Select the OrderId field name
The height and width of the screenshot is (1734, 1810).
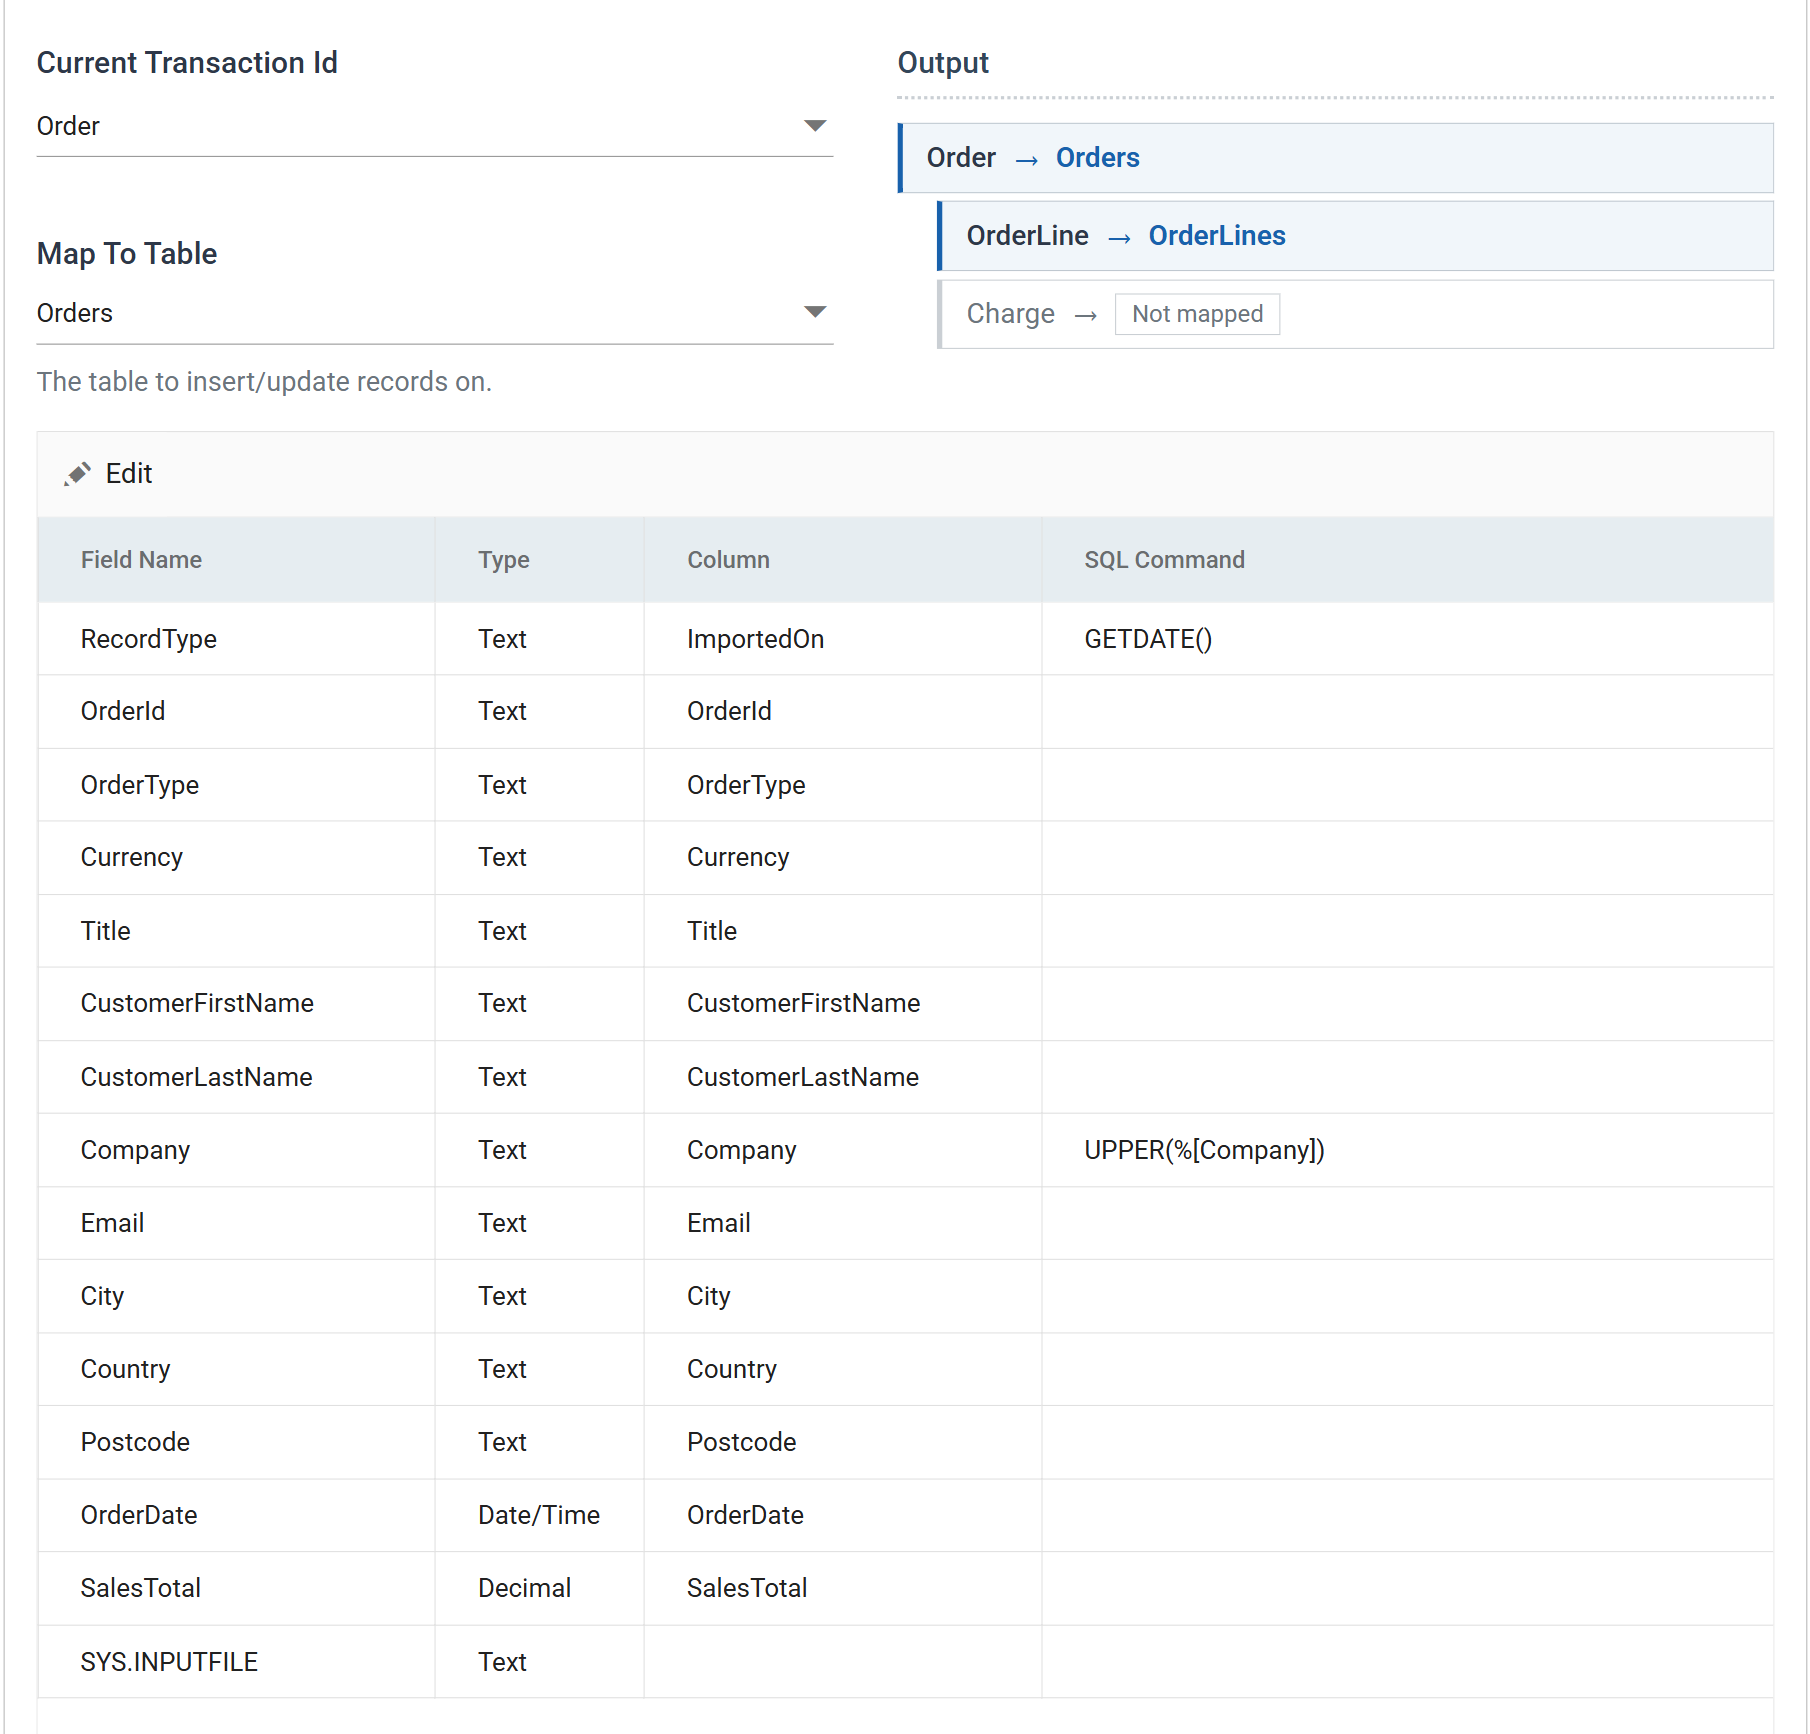point(123,711)
